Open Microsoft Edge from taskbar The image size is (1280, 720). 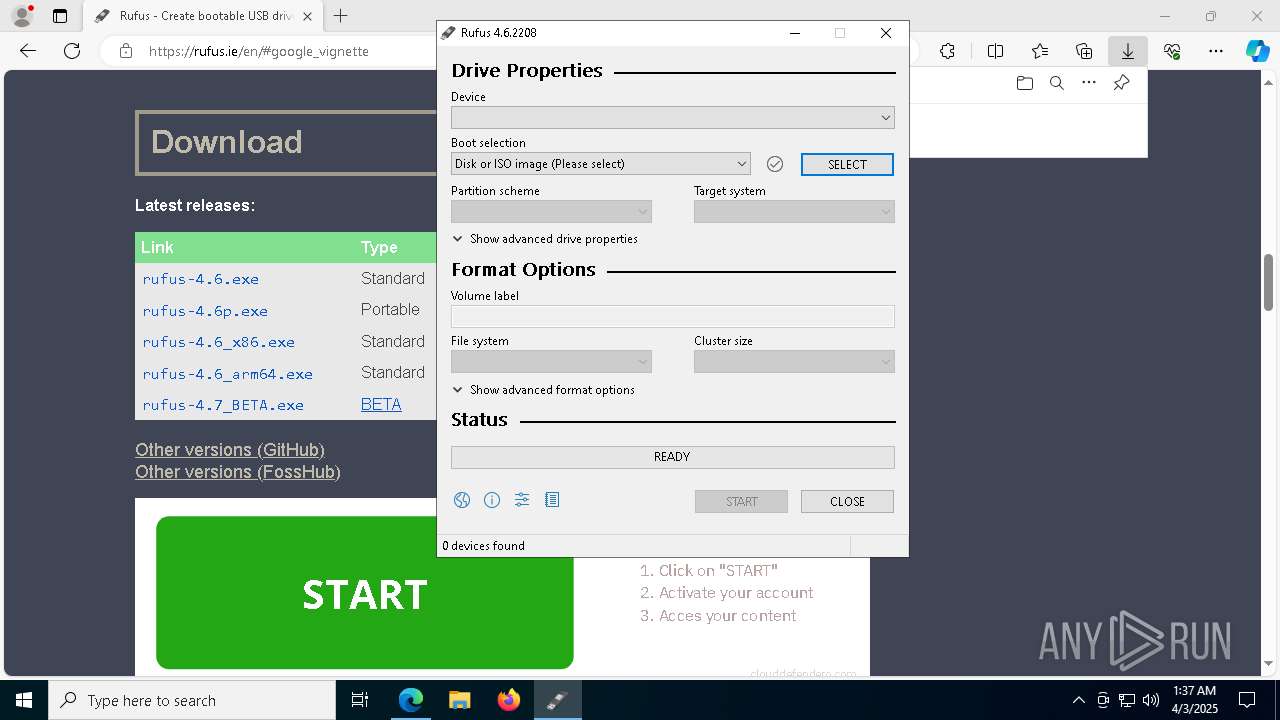pos(411,700)
